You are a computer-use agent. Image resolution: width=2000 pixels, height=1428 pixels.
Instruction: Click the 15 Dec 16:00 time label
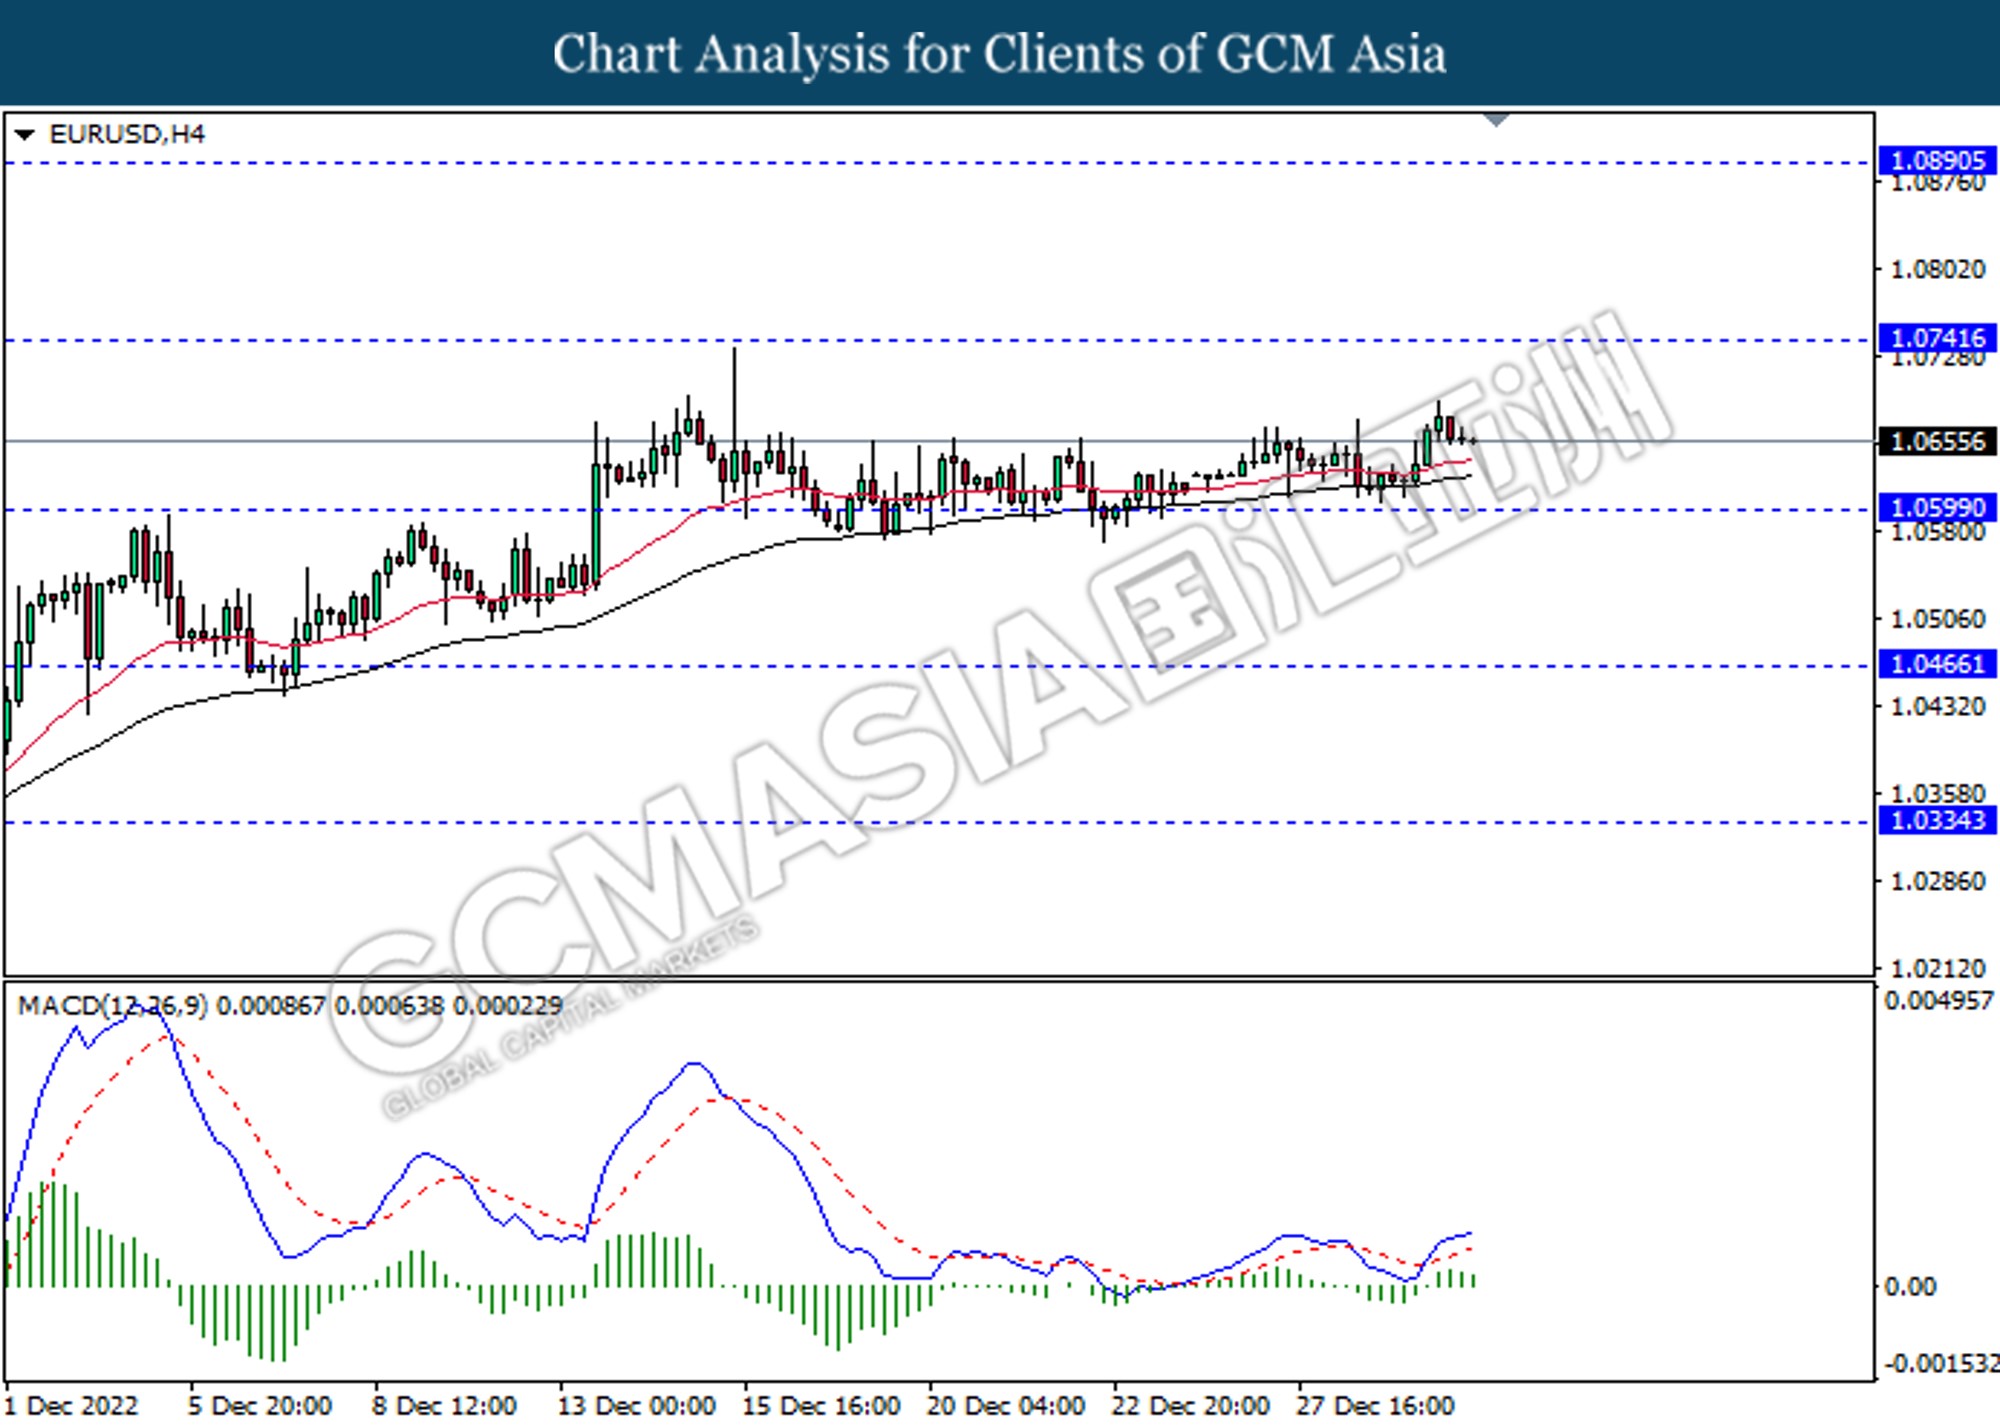click(x=822, y=1406)
